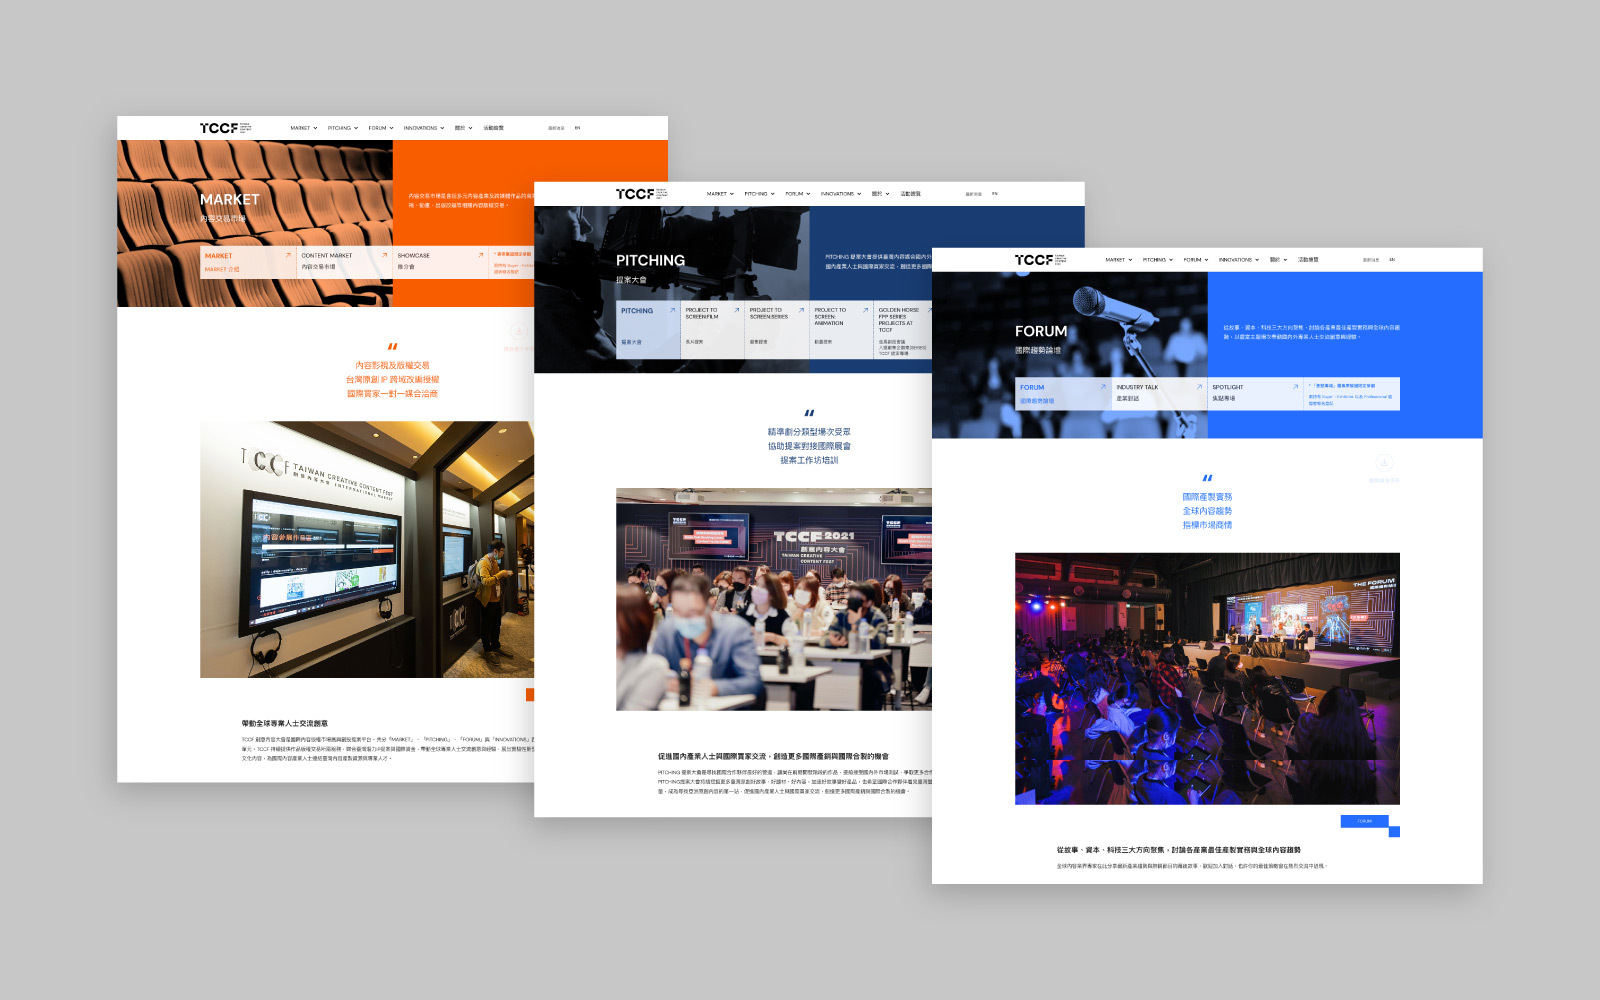This screenshot has width=1600, height=1000.
Task: Click the TCCF logo on the Forum page
Action: (1040, 260)
